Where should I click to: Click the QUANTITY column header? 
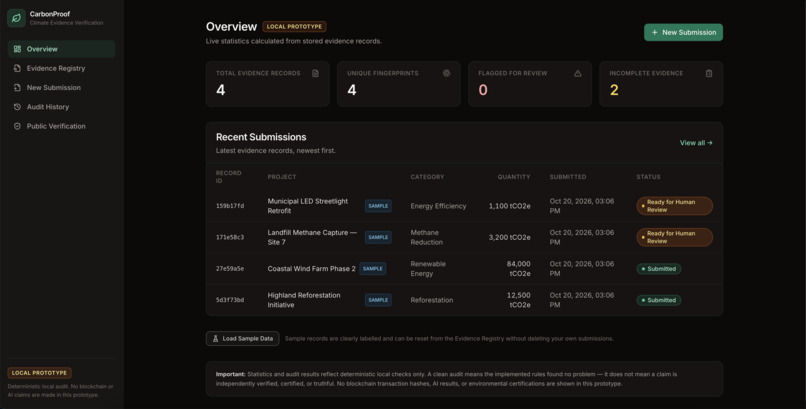click(x=514, y=177)
